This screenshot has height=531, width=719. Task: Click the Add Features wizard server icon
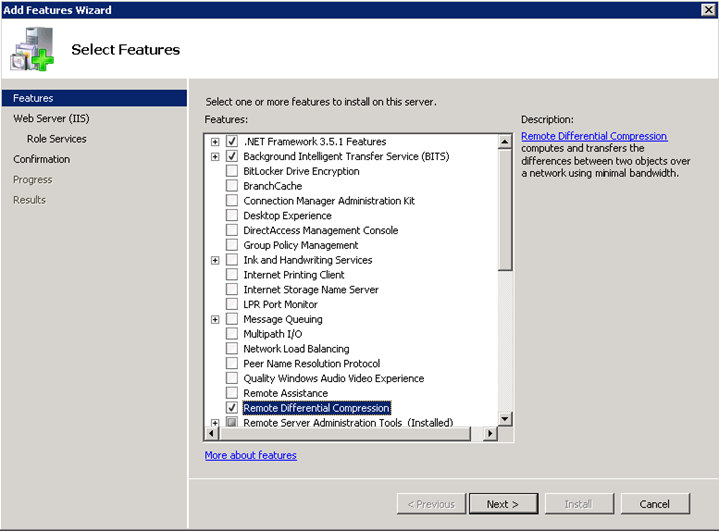(x=32, y=49)
